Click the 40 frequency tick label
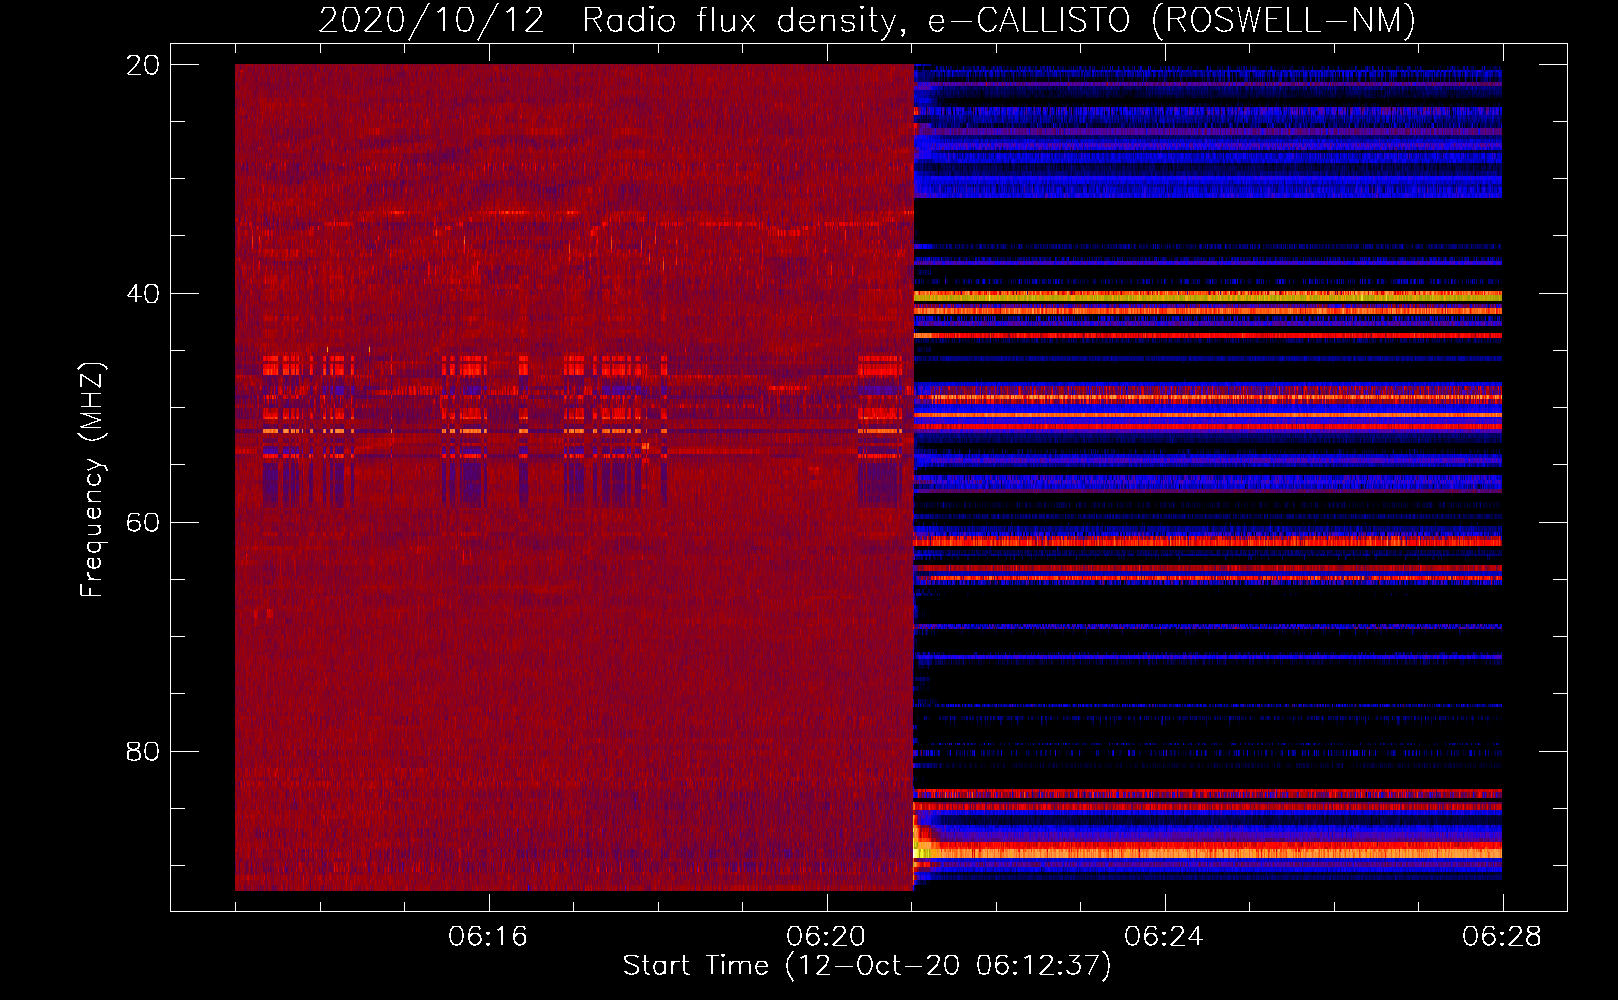 pos(143,294)
